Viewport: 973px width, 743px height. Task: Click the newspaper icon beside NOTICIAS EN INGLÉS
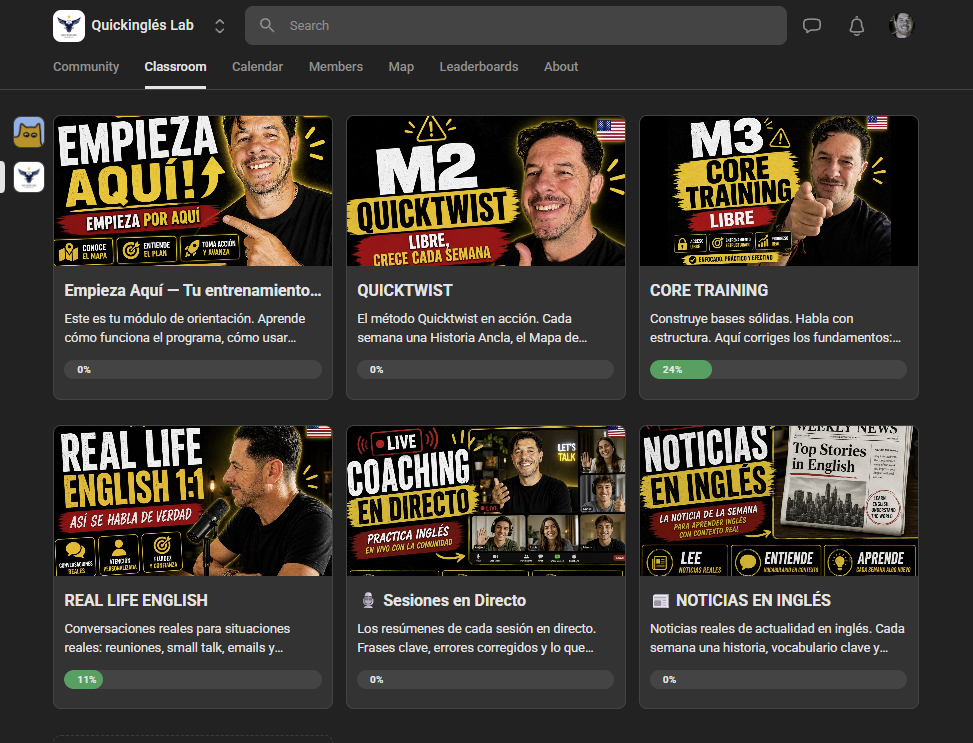click(x=661, y=601)
